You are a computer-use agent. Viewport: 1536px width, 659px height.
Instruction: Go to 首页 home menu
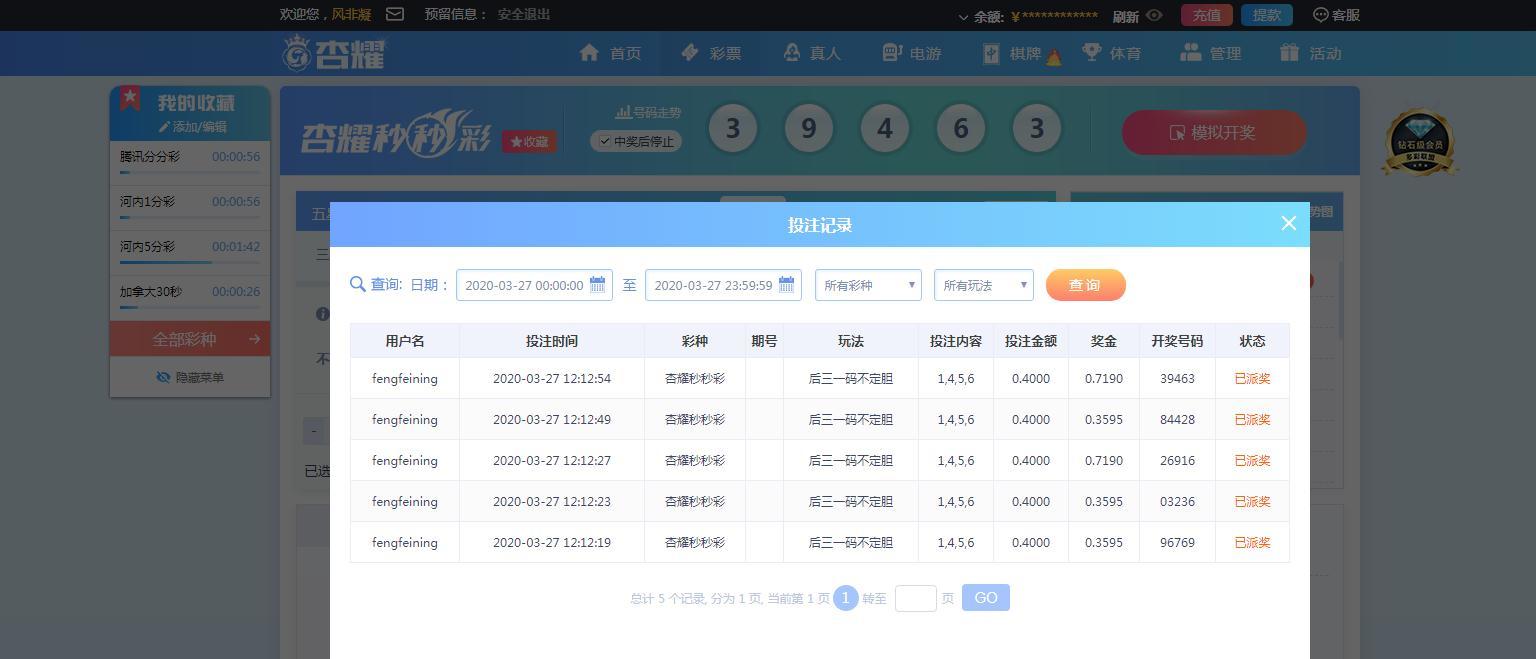click(610, 53)
